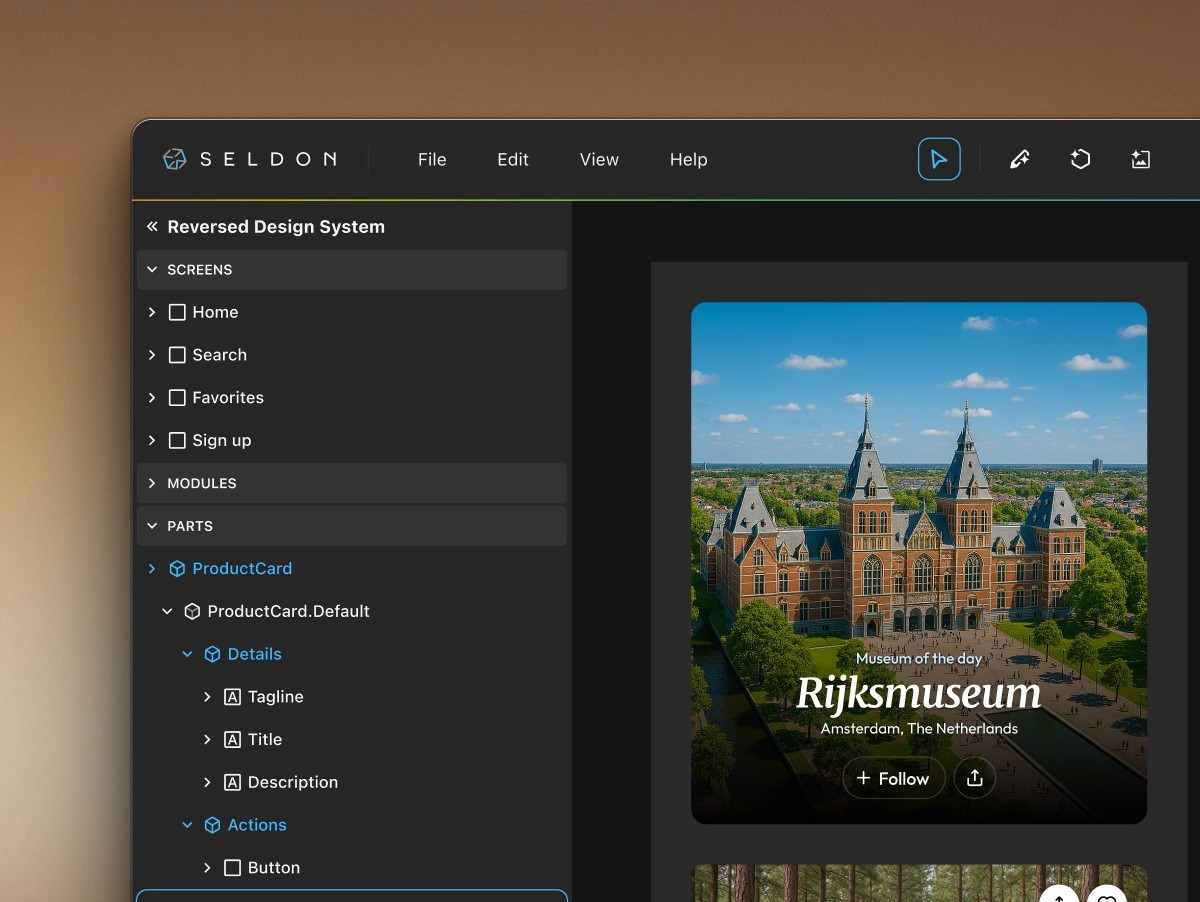Select the Search screen label
This screenshot has width=1200, height=902.
219,355
